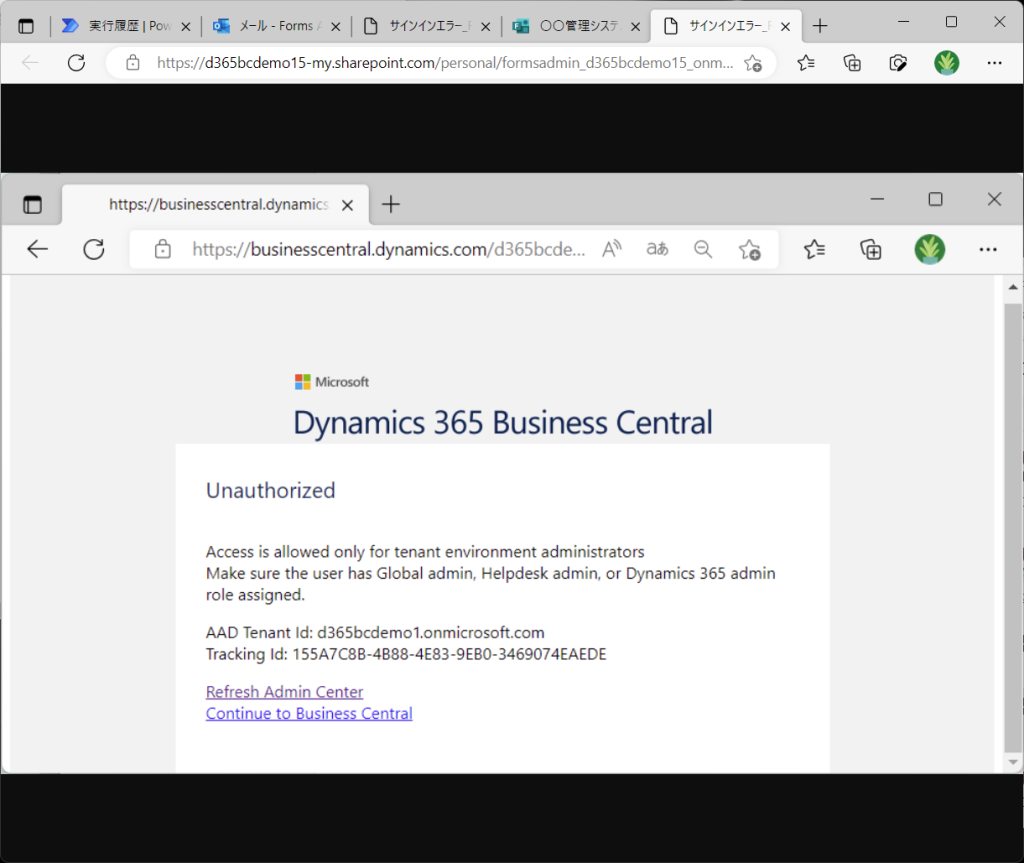Open translate page icon
This screenshot has width=1024, height=863.
tap(657, 249)
